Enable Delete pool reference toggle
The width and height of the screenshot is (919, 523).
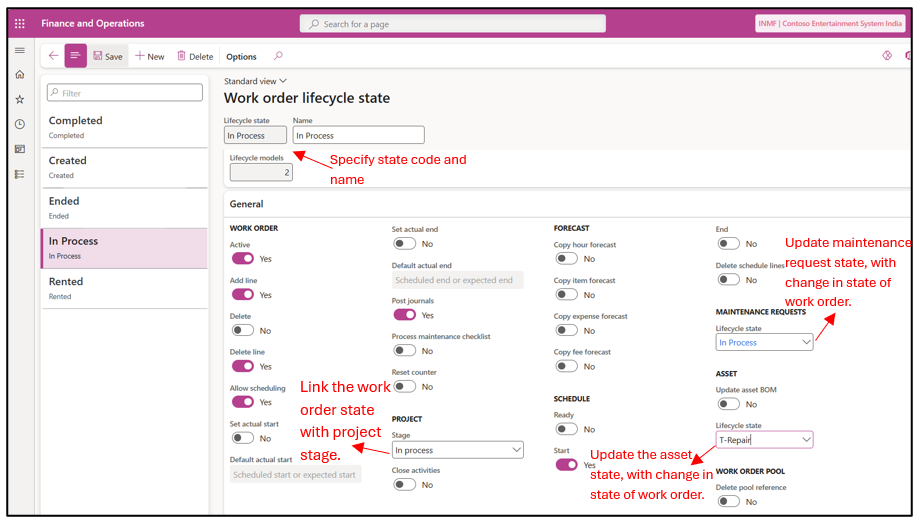pos(729,501)
